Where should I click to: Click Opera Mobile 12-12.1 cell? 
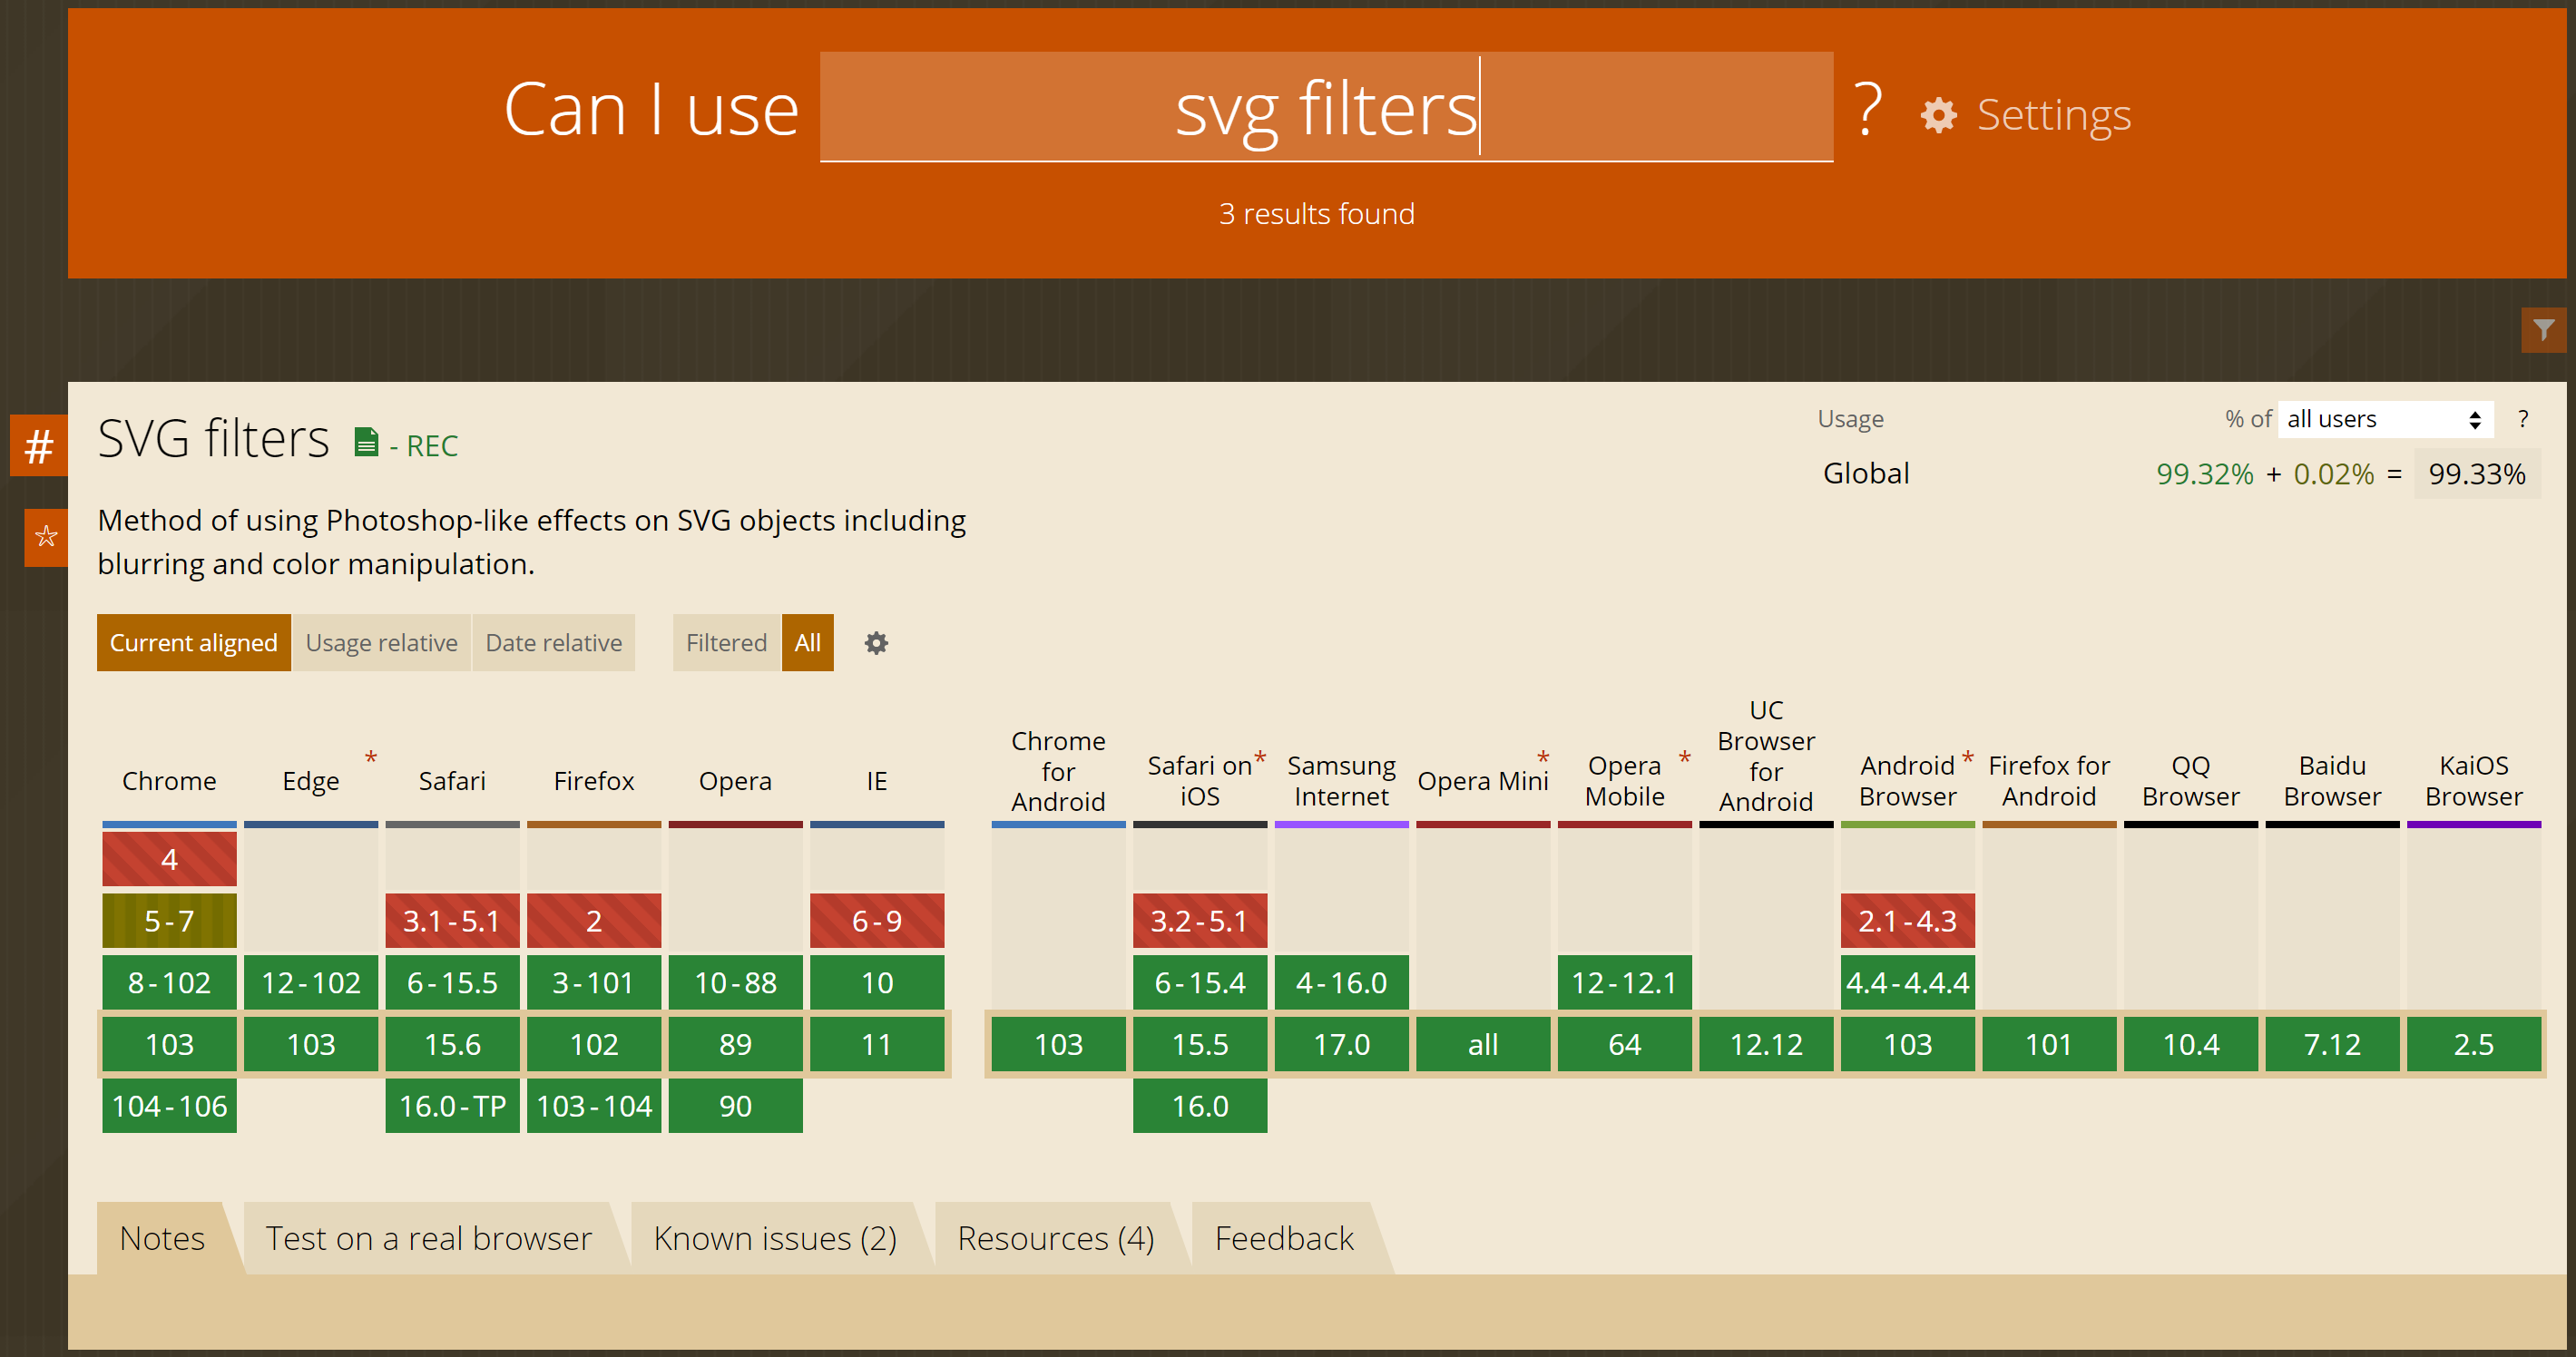1624,983
